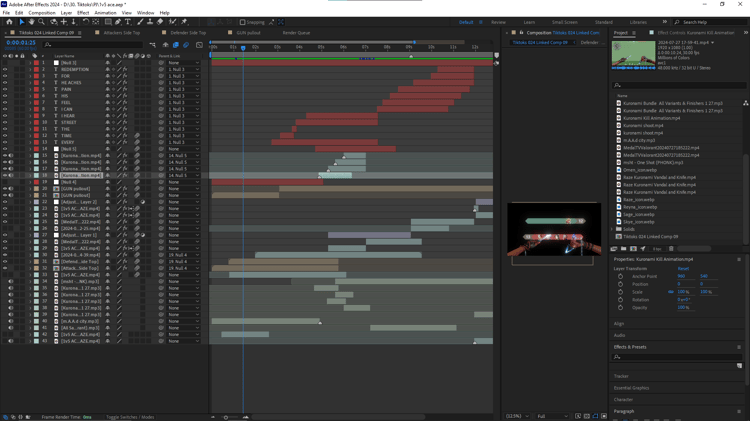Mute audio of layer 15
This screenshot has height=421, width=750.
[x=11, y=155]
